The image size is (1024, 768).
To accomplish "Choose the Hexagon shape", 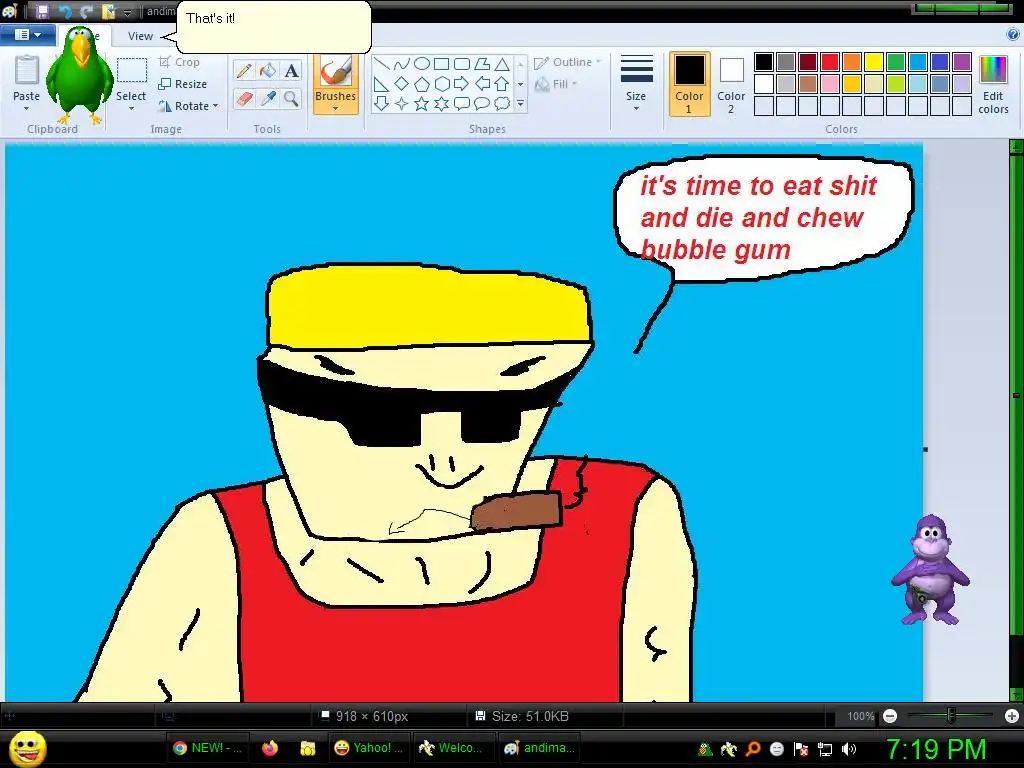I will 441,84.
